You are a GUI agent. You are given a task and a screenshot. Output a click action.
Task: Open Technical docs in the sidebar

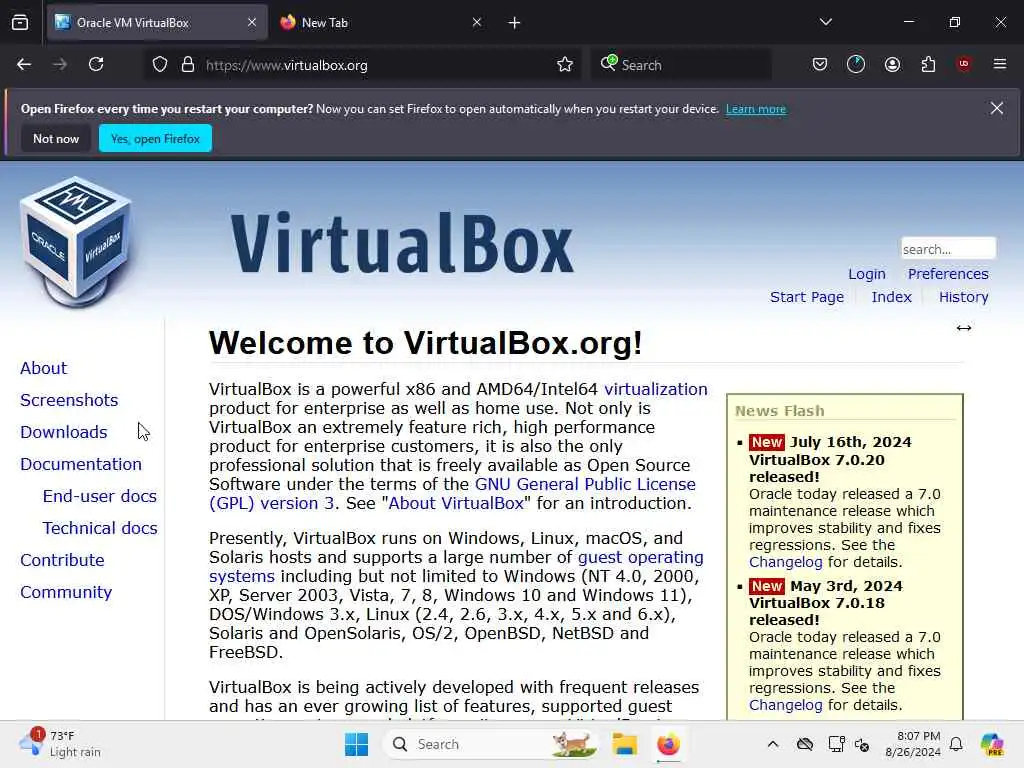pos(100,528)
